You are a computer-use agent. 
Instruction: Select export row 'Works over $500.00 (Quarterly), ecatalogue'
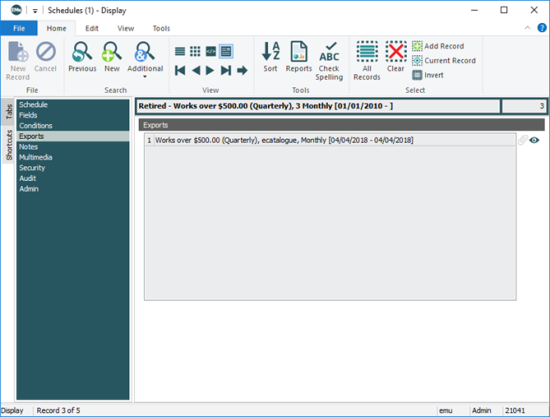click(x=330, y=140)
